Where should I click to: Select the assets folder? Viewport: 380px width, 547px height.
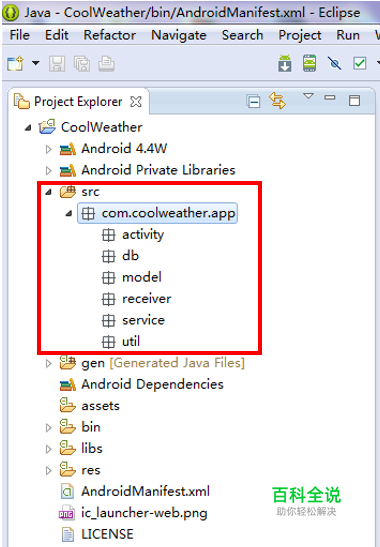[100, 406]
